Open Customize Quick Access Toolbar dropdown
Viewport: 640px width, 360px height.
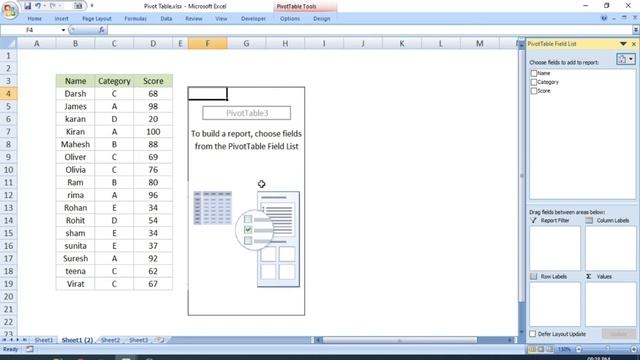(92, 6)
